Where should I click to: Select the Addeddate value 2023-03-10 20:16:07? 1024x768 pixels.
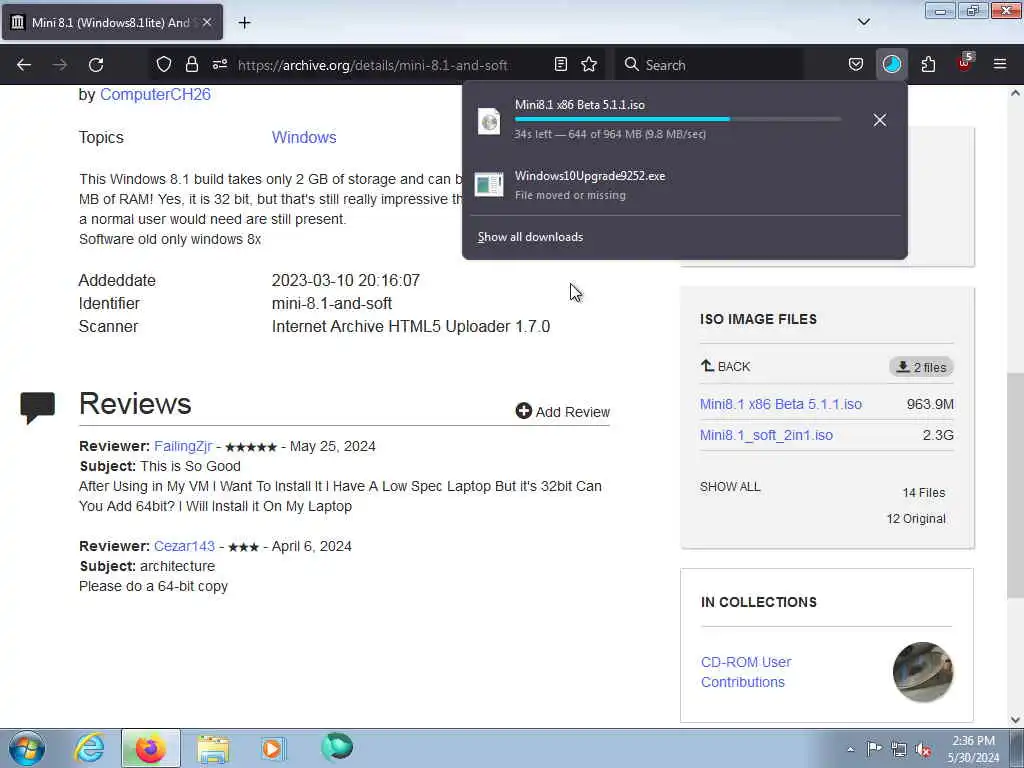point(345,280)
